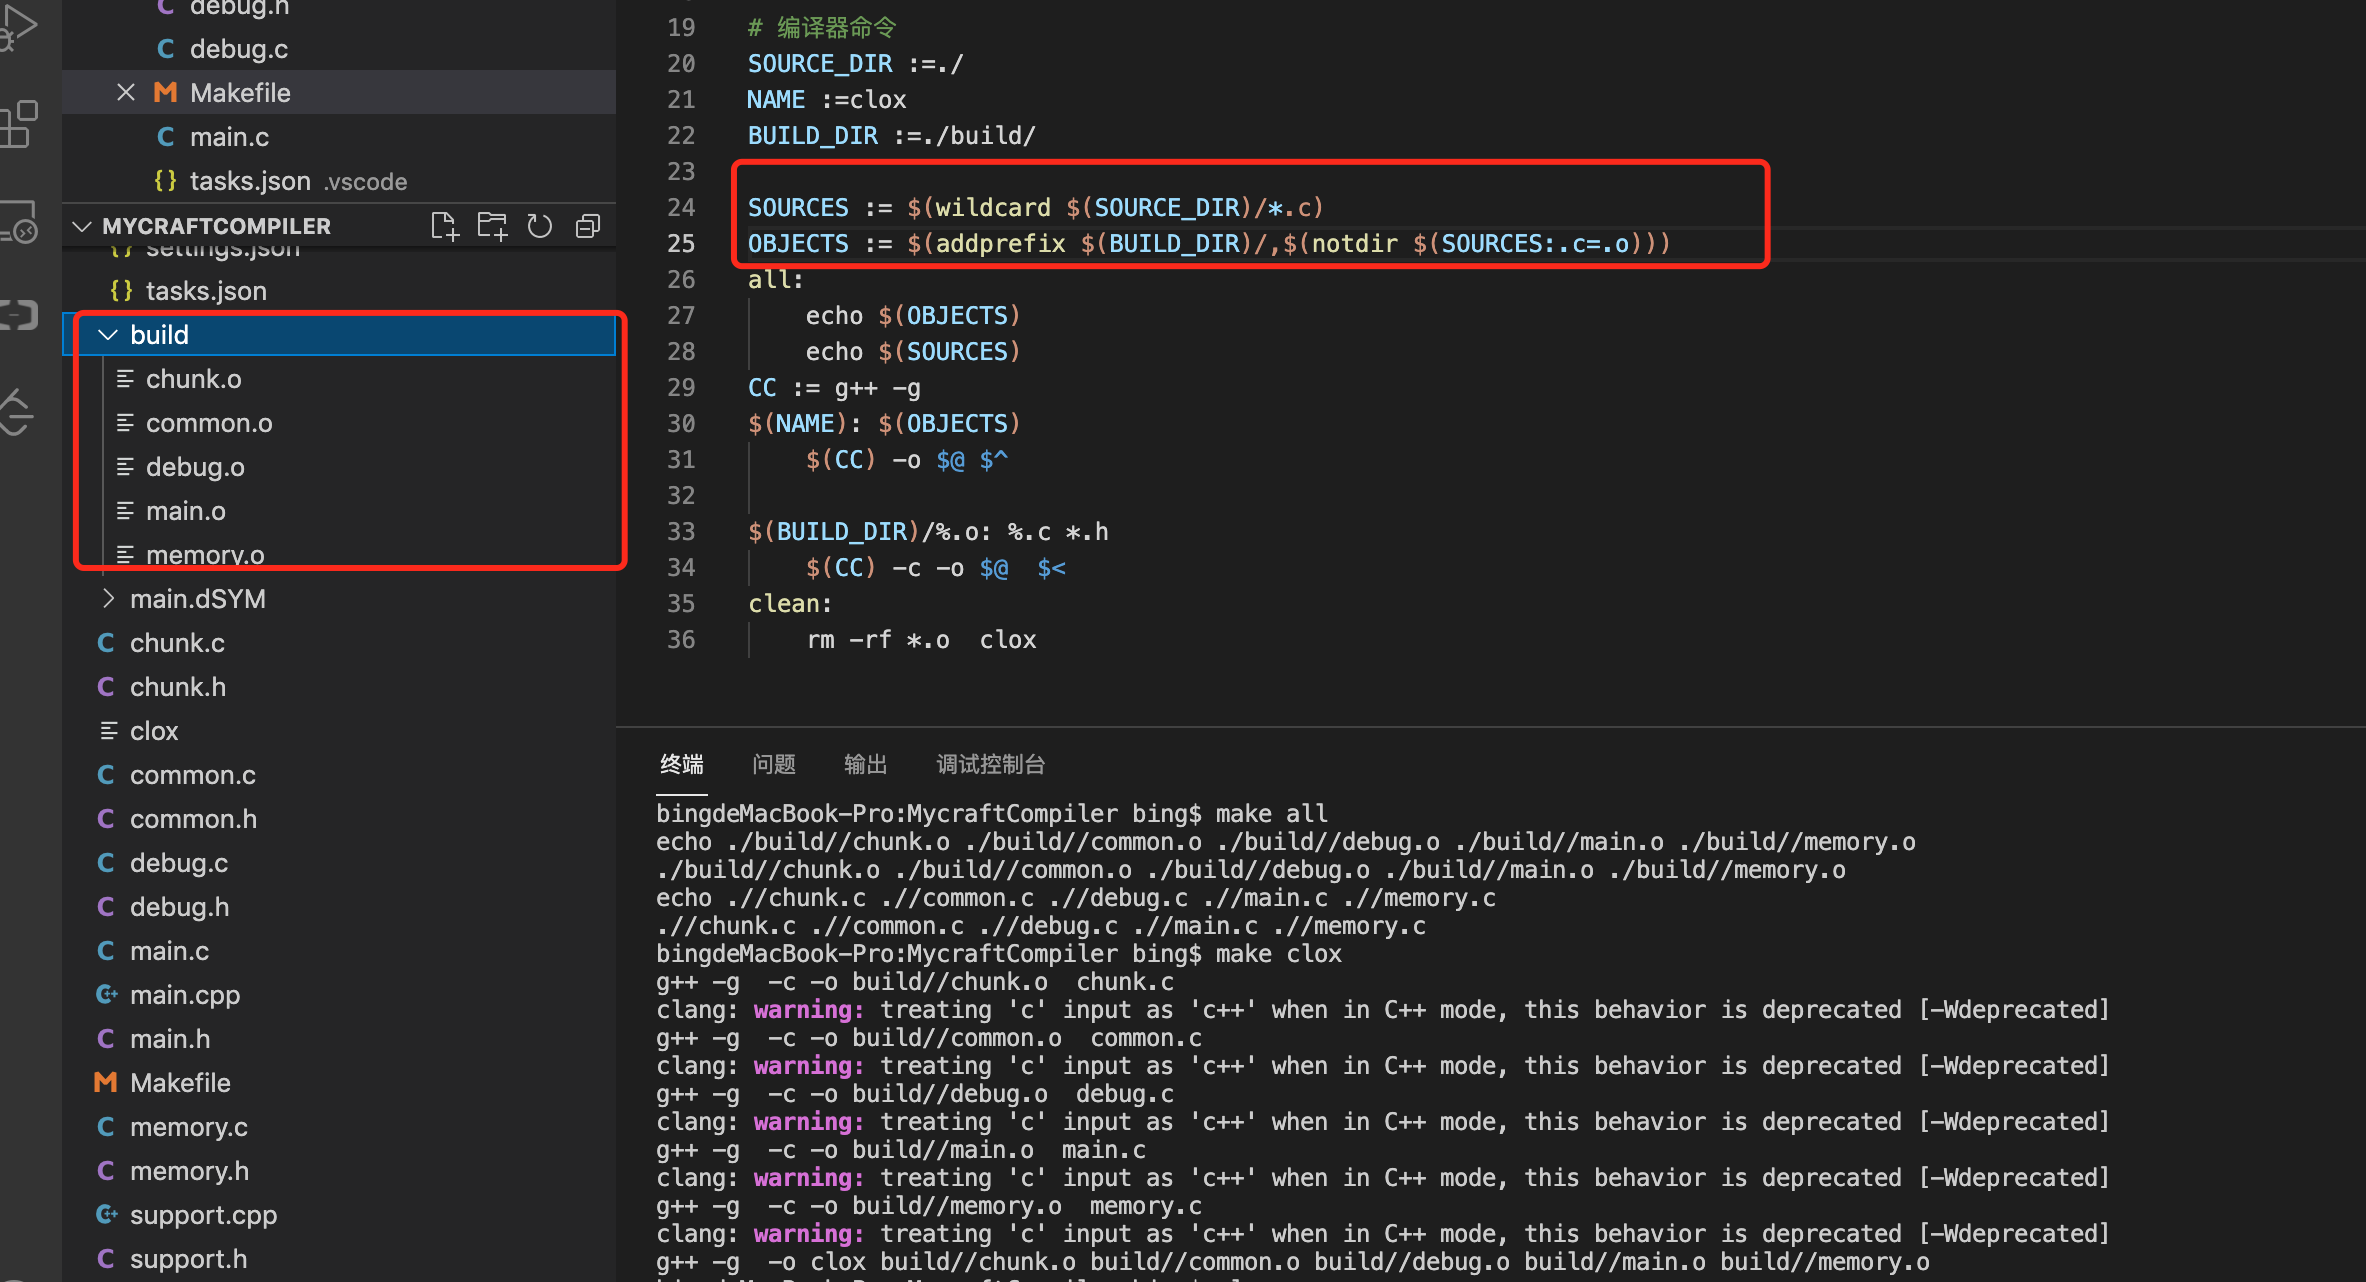Open chunk.c in explorer

[x=339, y=643]
